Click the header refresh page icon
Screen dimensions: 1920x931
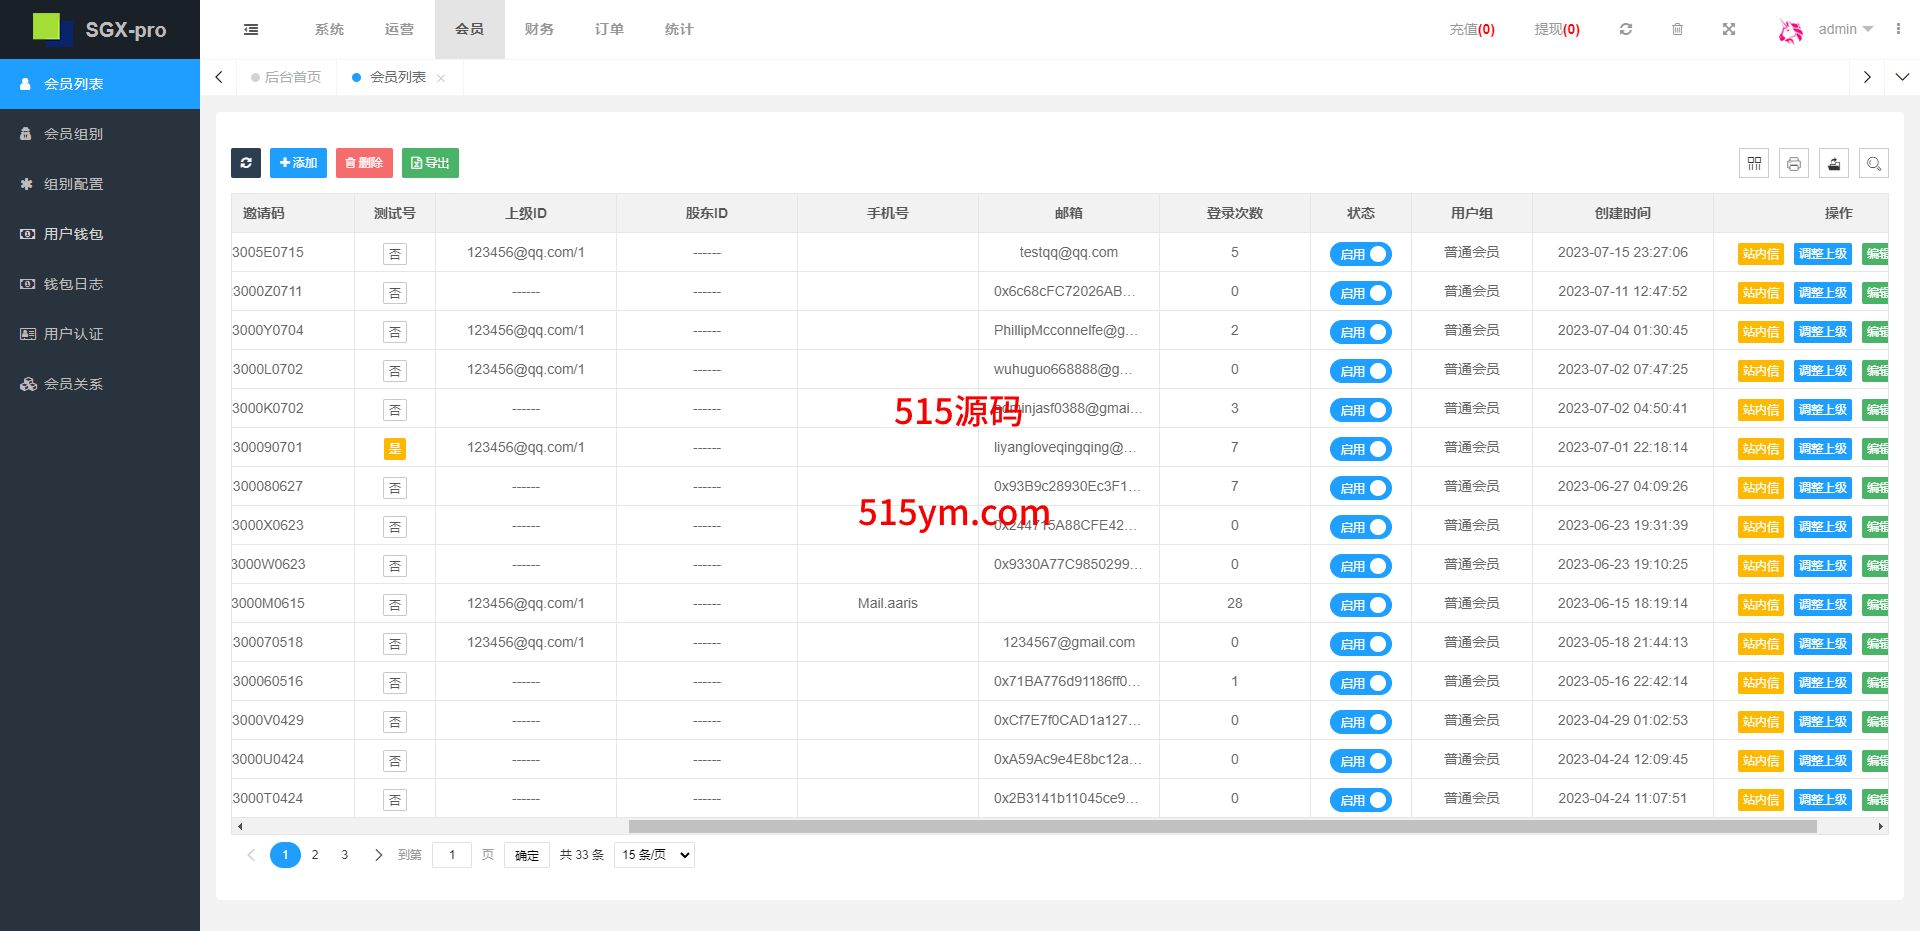pos(1626,30)
